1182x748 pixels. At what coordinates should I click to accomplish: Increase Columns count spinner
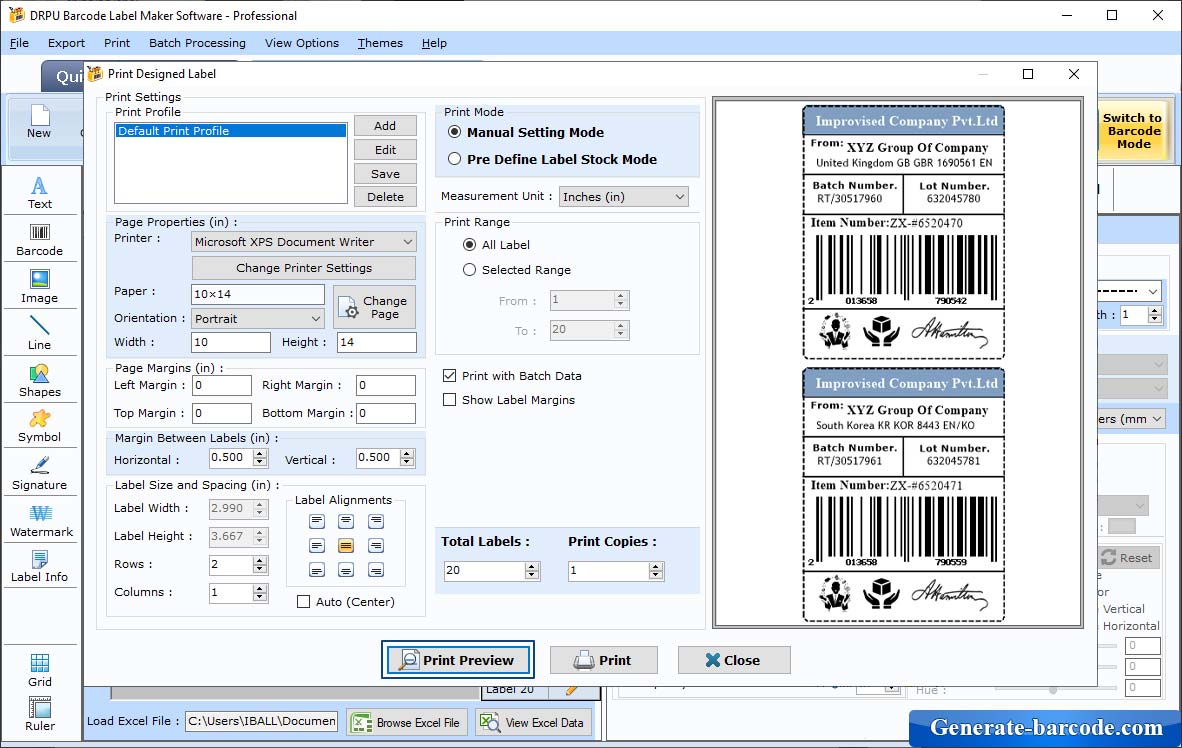260,589
